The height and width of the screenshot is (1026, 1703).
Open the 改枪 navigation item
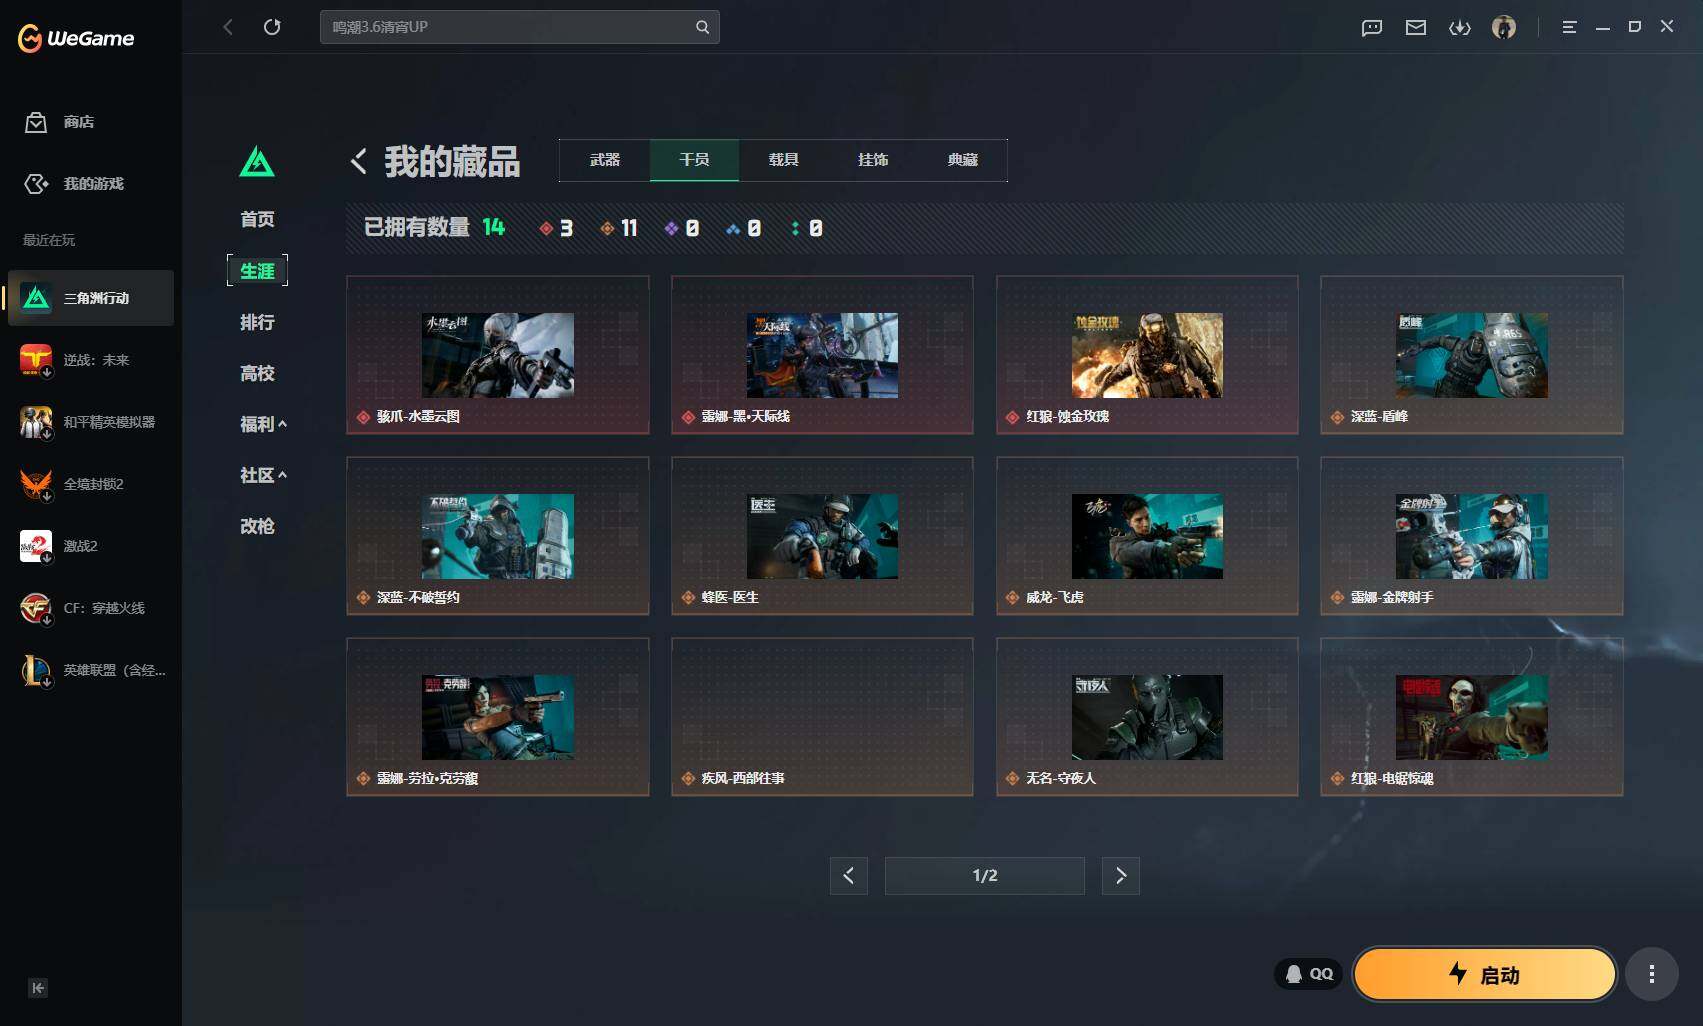pos(257,526)
